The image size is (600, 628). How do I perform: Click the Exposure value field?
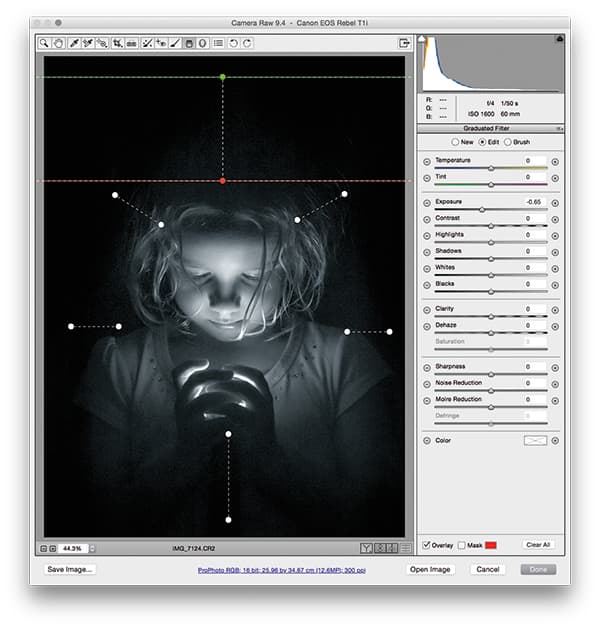pos(534,202)
